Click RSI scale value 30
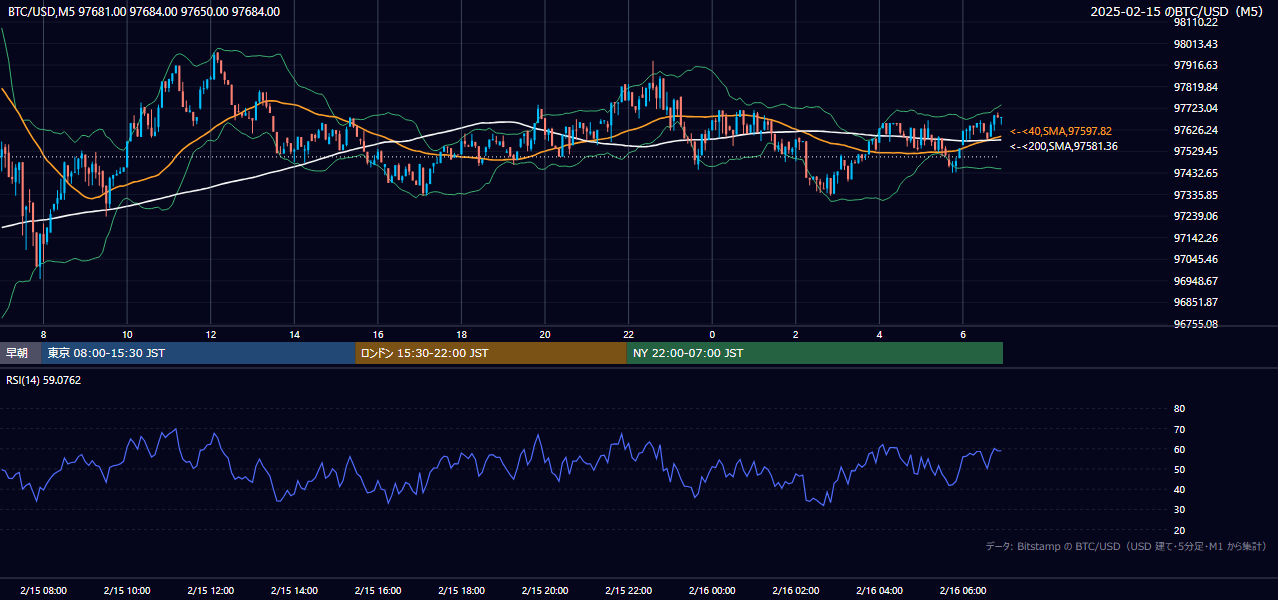The image size is (1278, 600). point(1179,510)
